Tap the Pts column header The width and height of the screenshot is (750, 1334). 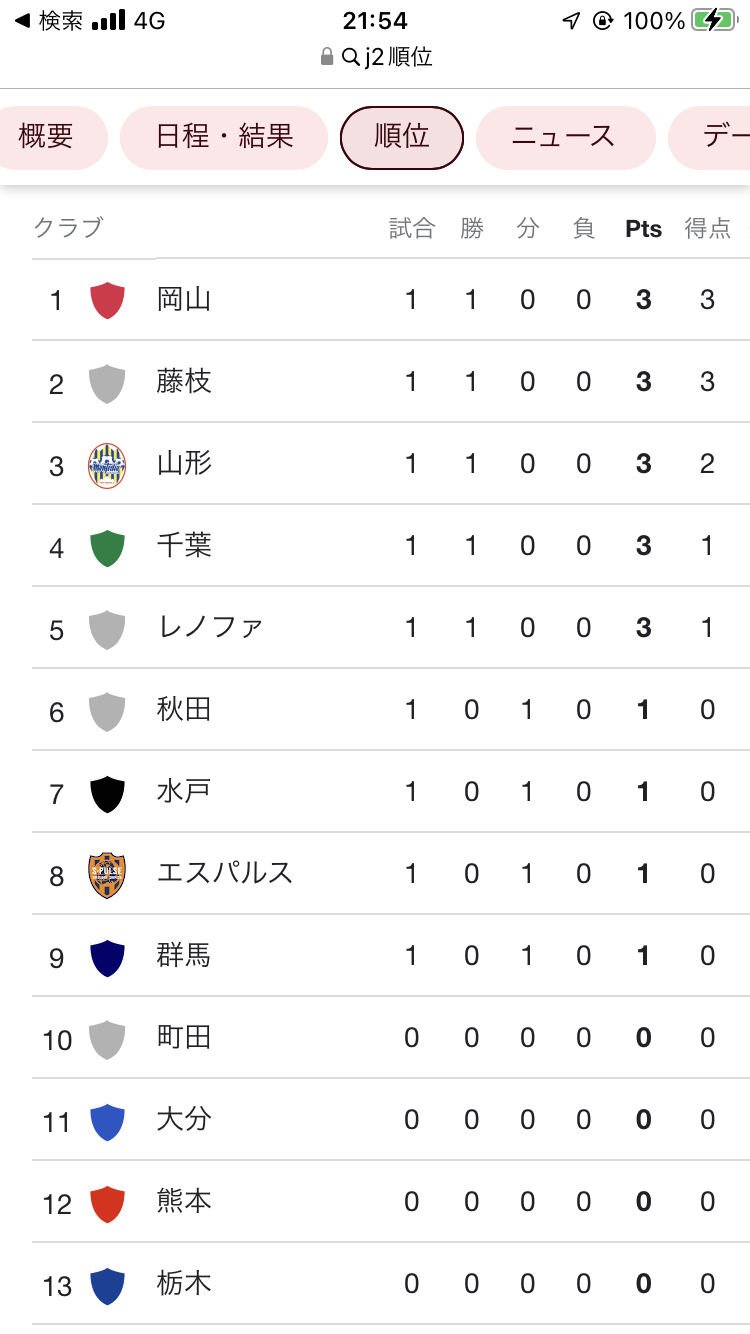pos(643,229)
